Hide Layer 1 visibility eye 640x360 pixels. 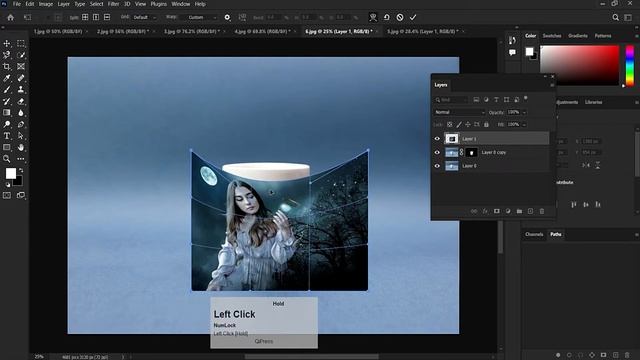point(437,139)
